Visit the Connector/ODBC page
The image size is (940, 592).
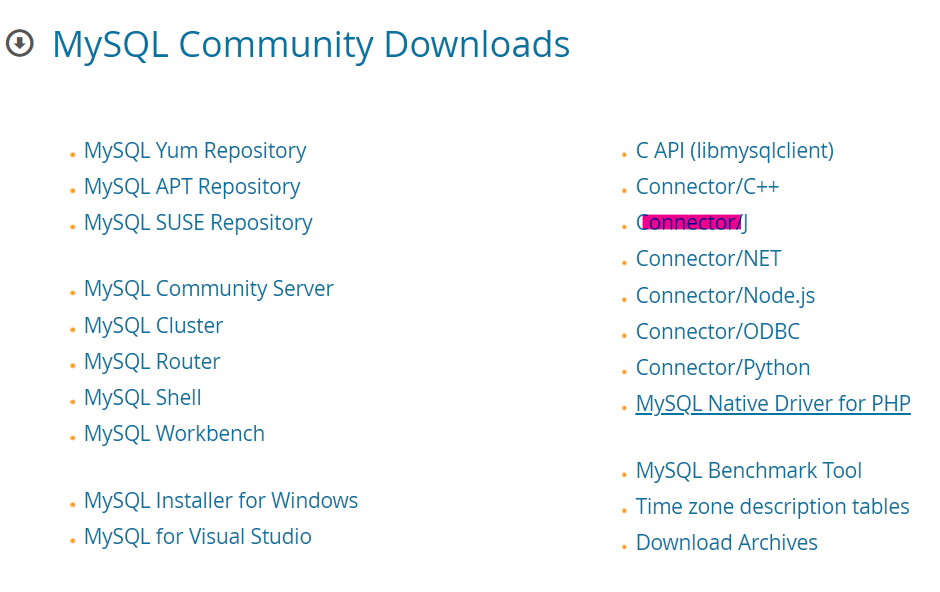pyautogui.click(x=718, y=331)
